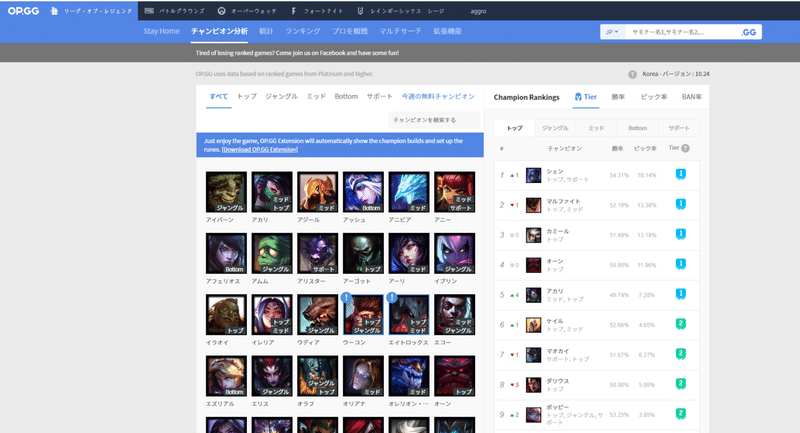The width and height of the screenshot is (800, 433).
Task: Select the Bottom champion filter tab
Action: click(346, 96)
